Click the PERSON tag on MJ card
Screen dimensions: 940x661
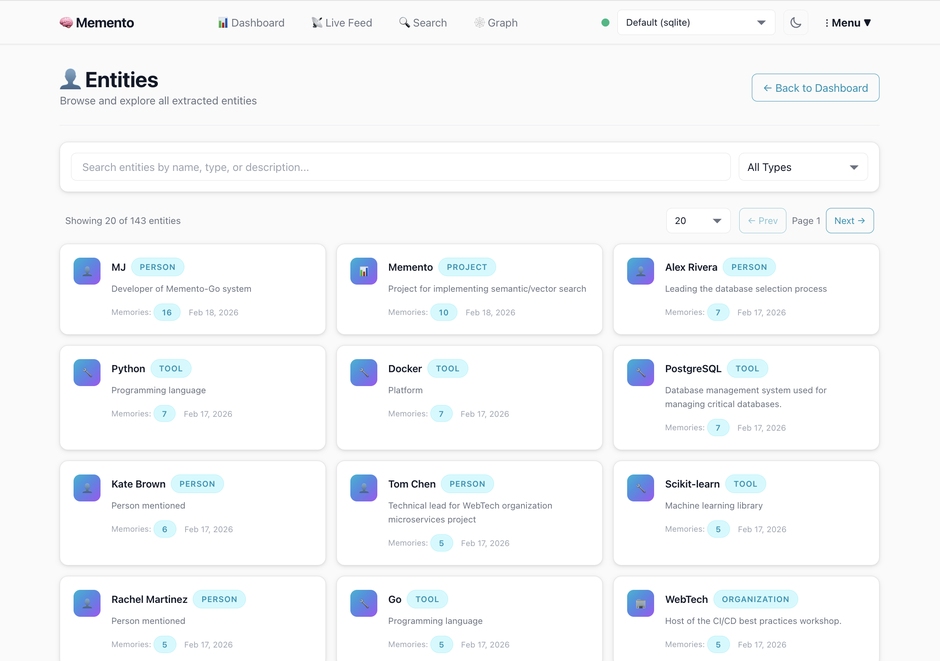(x=158, y=267)
